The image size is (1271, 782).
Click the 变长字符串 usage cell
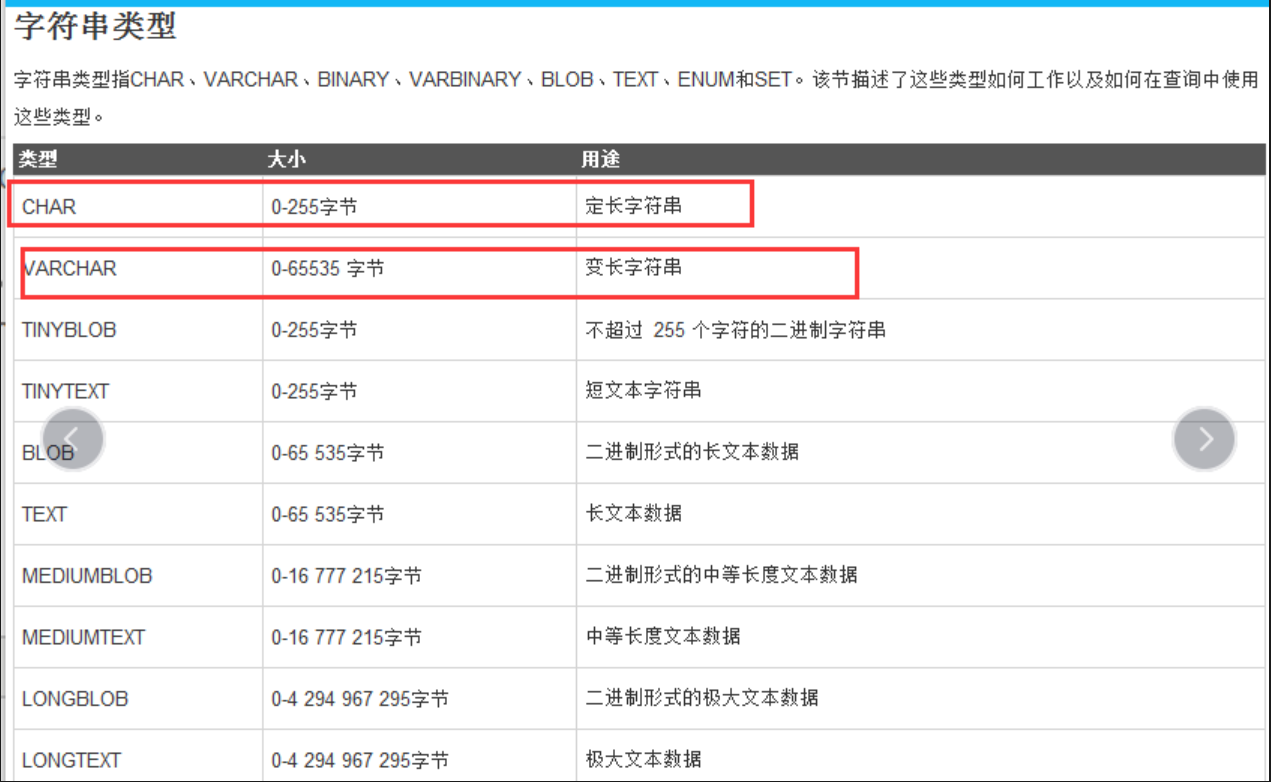[921, 268]
